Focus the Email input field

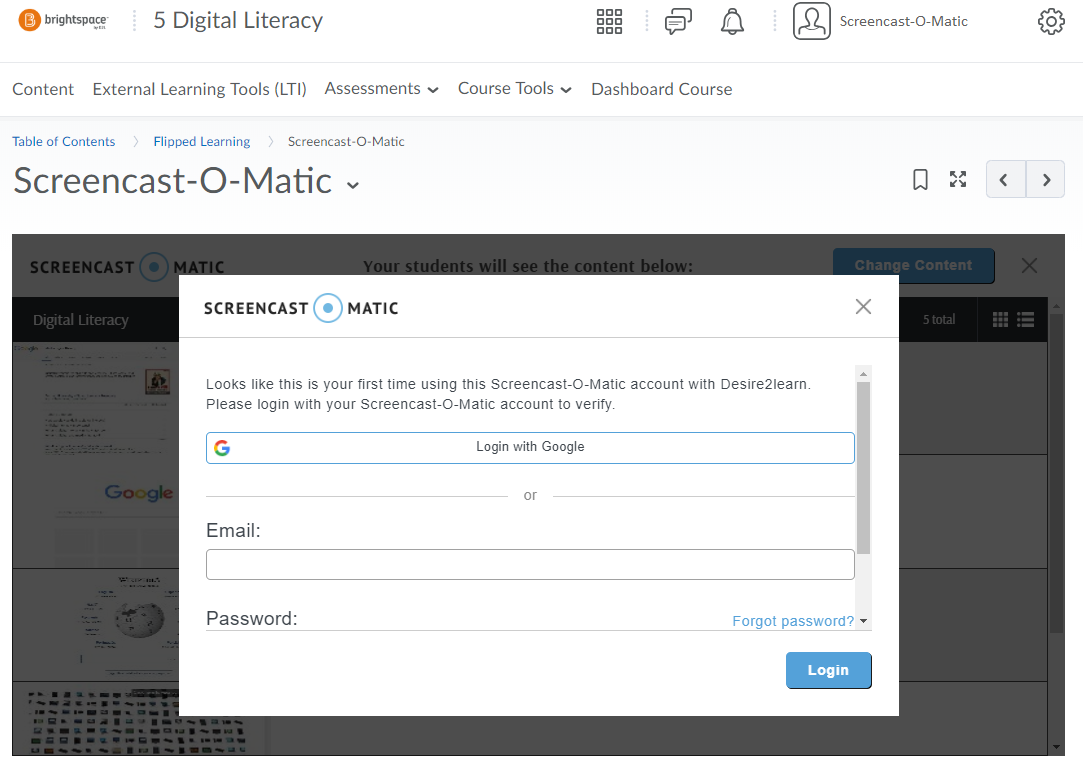click(530, 565)
